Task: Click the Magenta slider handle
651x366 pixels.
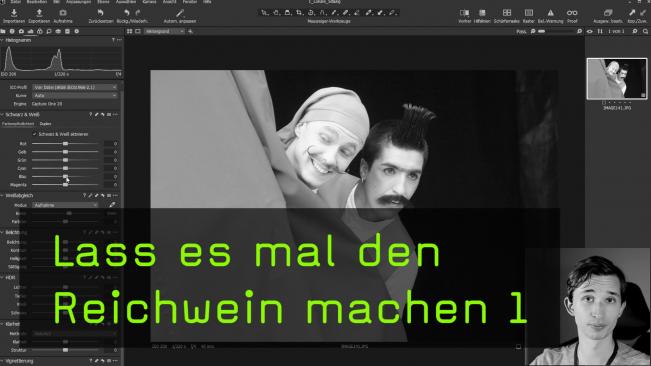Action: coord(65,185)
